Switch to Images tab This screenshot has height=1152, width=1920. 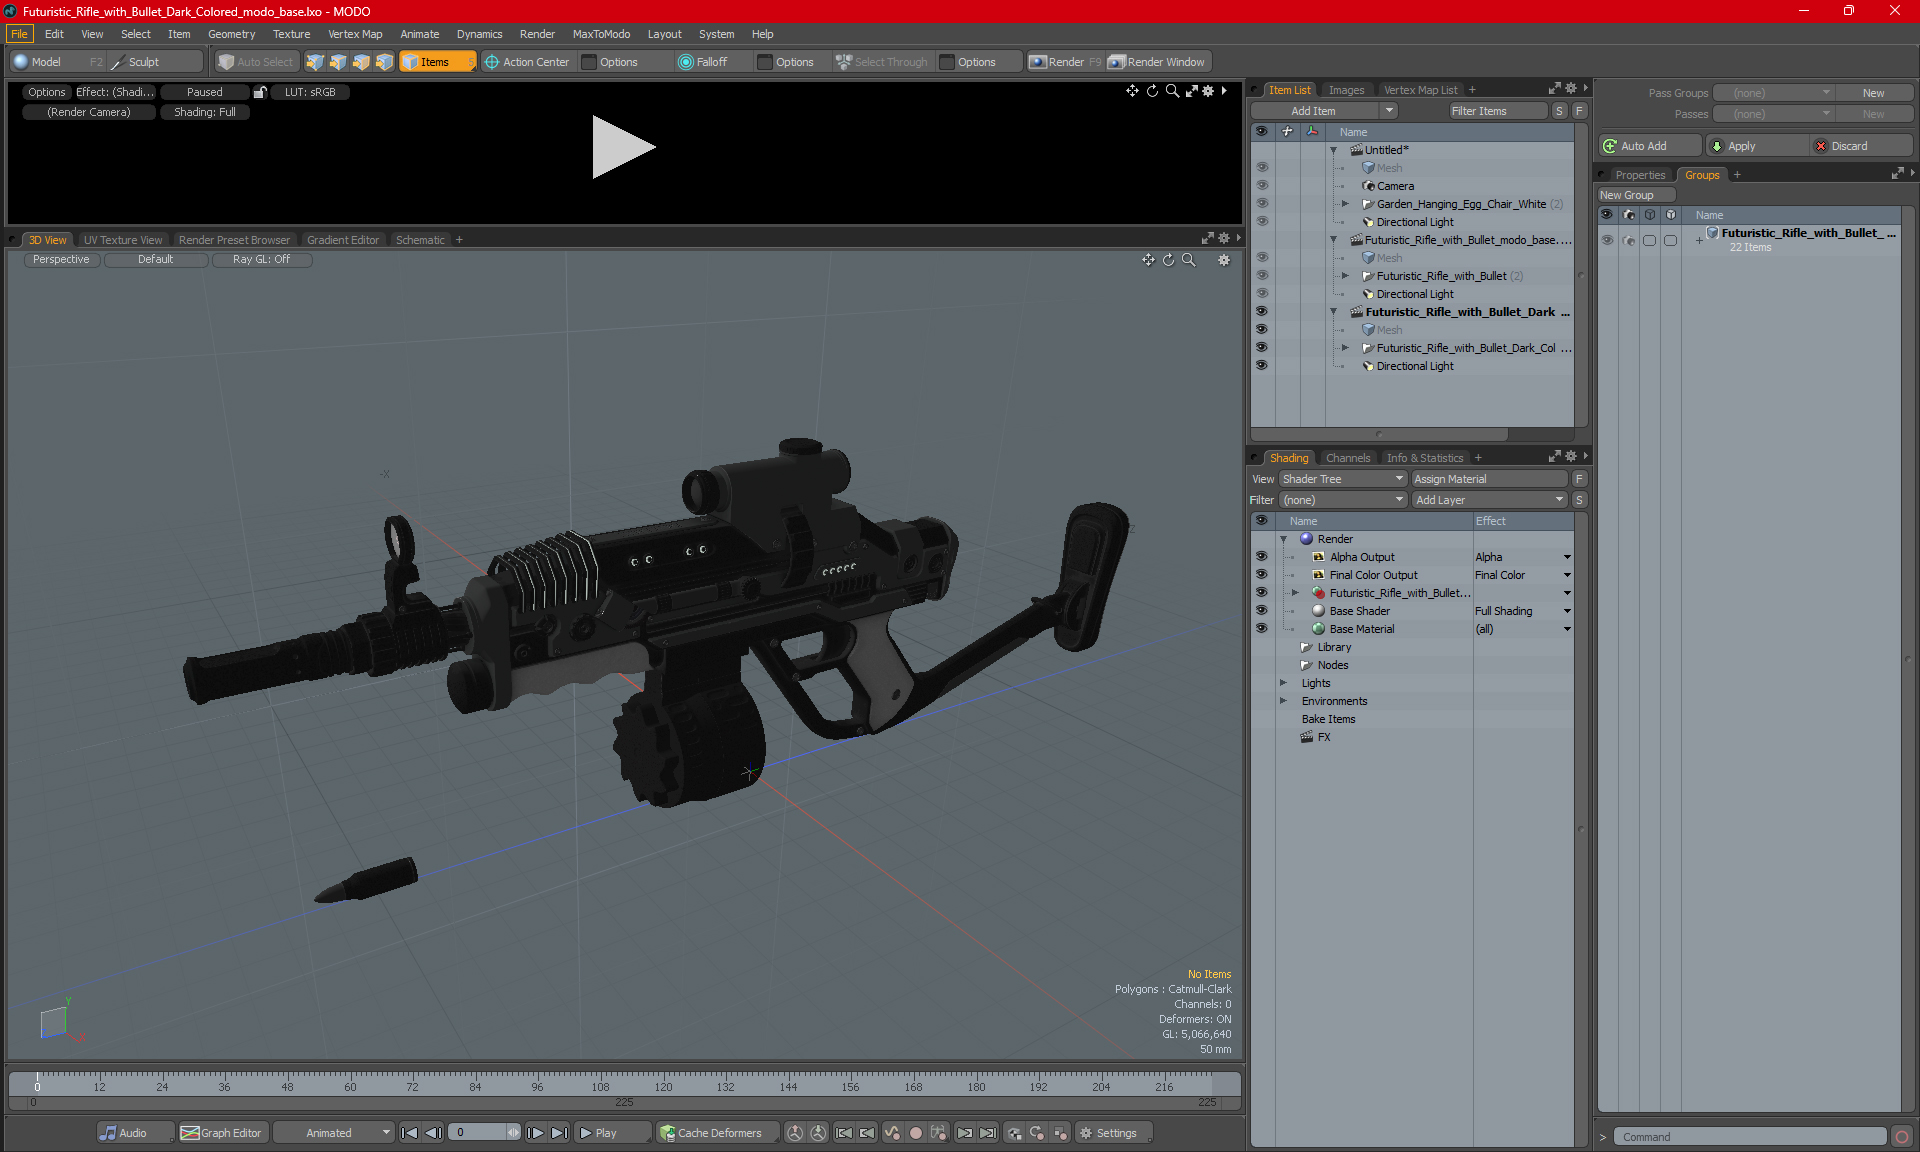point(1346,90)
